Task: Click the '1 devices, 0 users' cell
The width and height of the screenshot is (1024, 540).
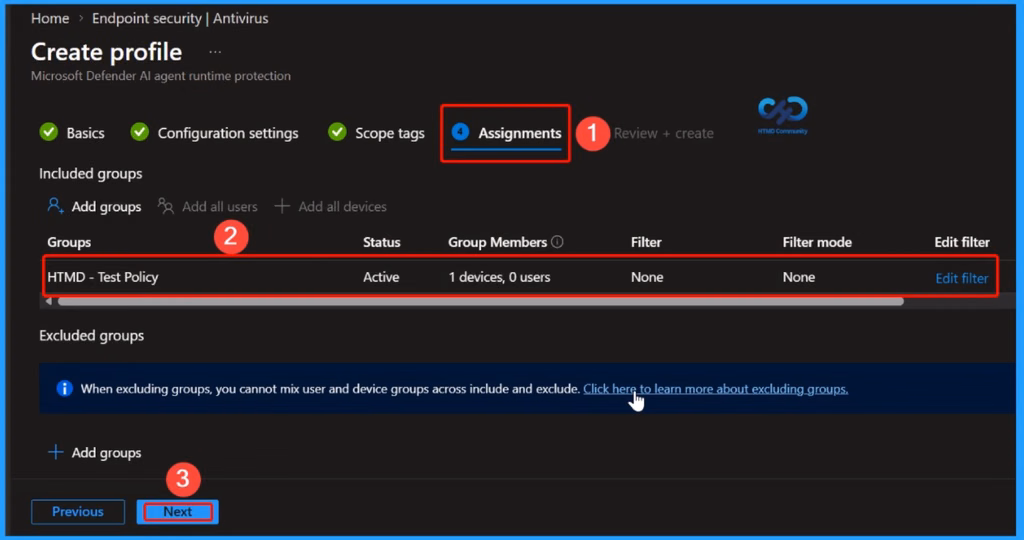Action: point(499,277)
